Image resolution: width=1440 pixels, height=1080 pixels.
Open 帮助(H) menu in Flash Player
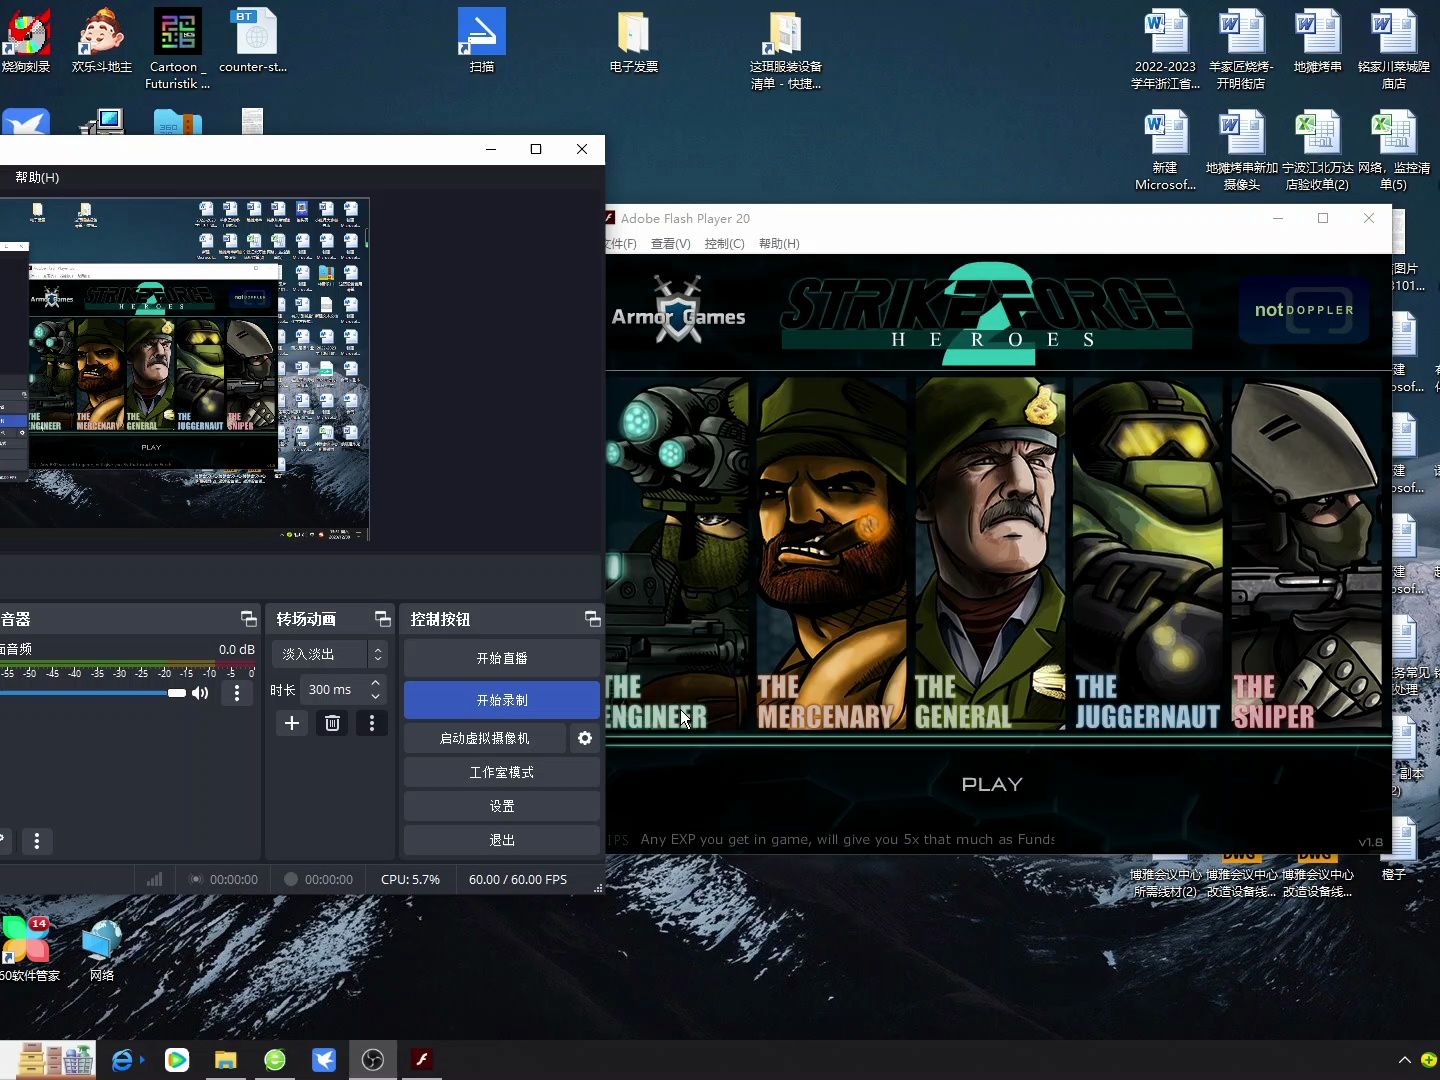[x=779, y=244]
